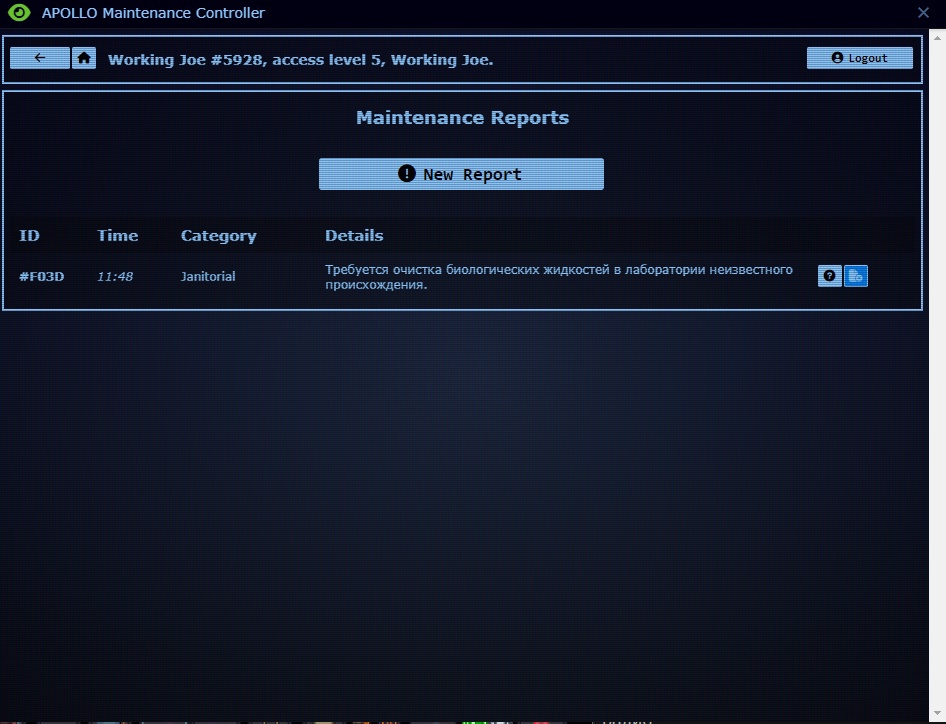Close the APOLLO Maintenance Controller window
The width and height of the screenshot is (946, 724).
tap(923, 13)
